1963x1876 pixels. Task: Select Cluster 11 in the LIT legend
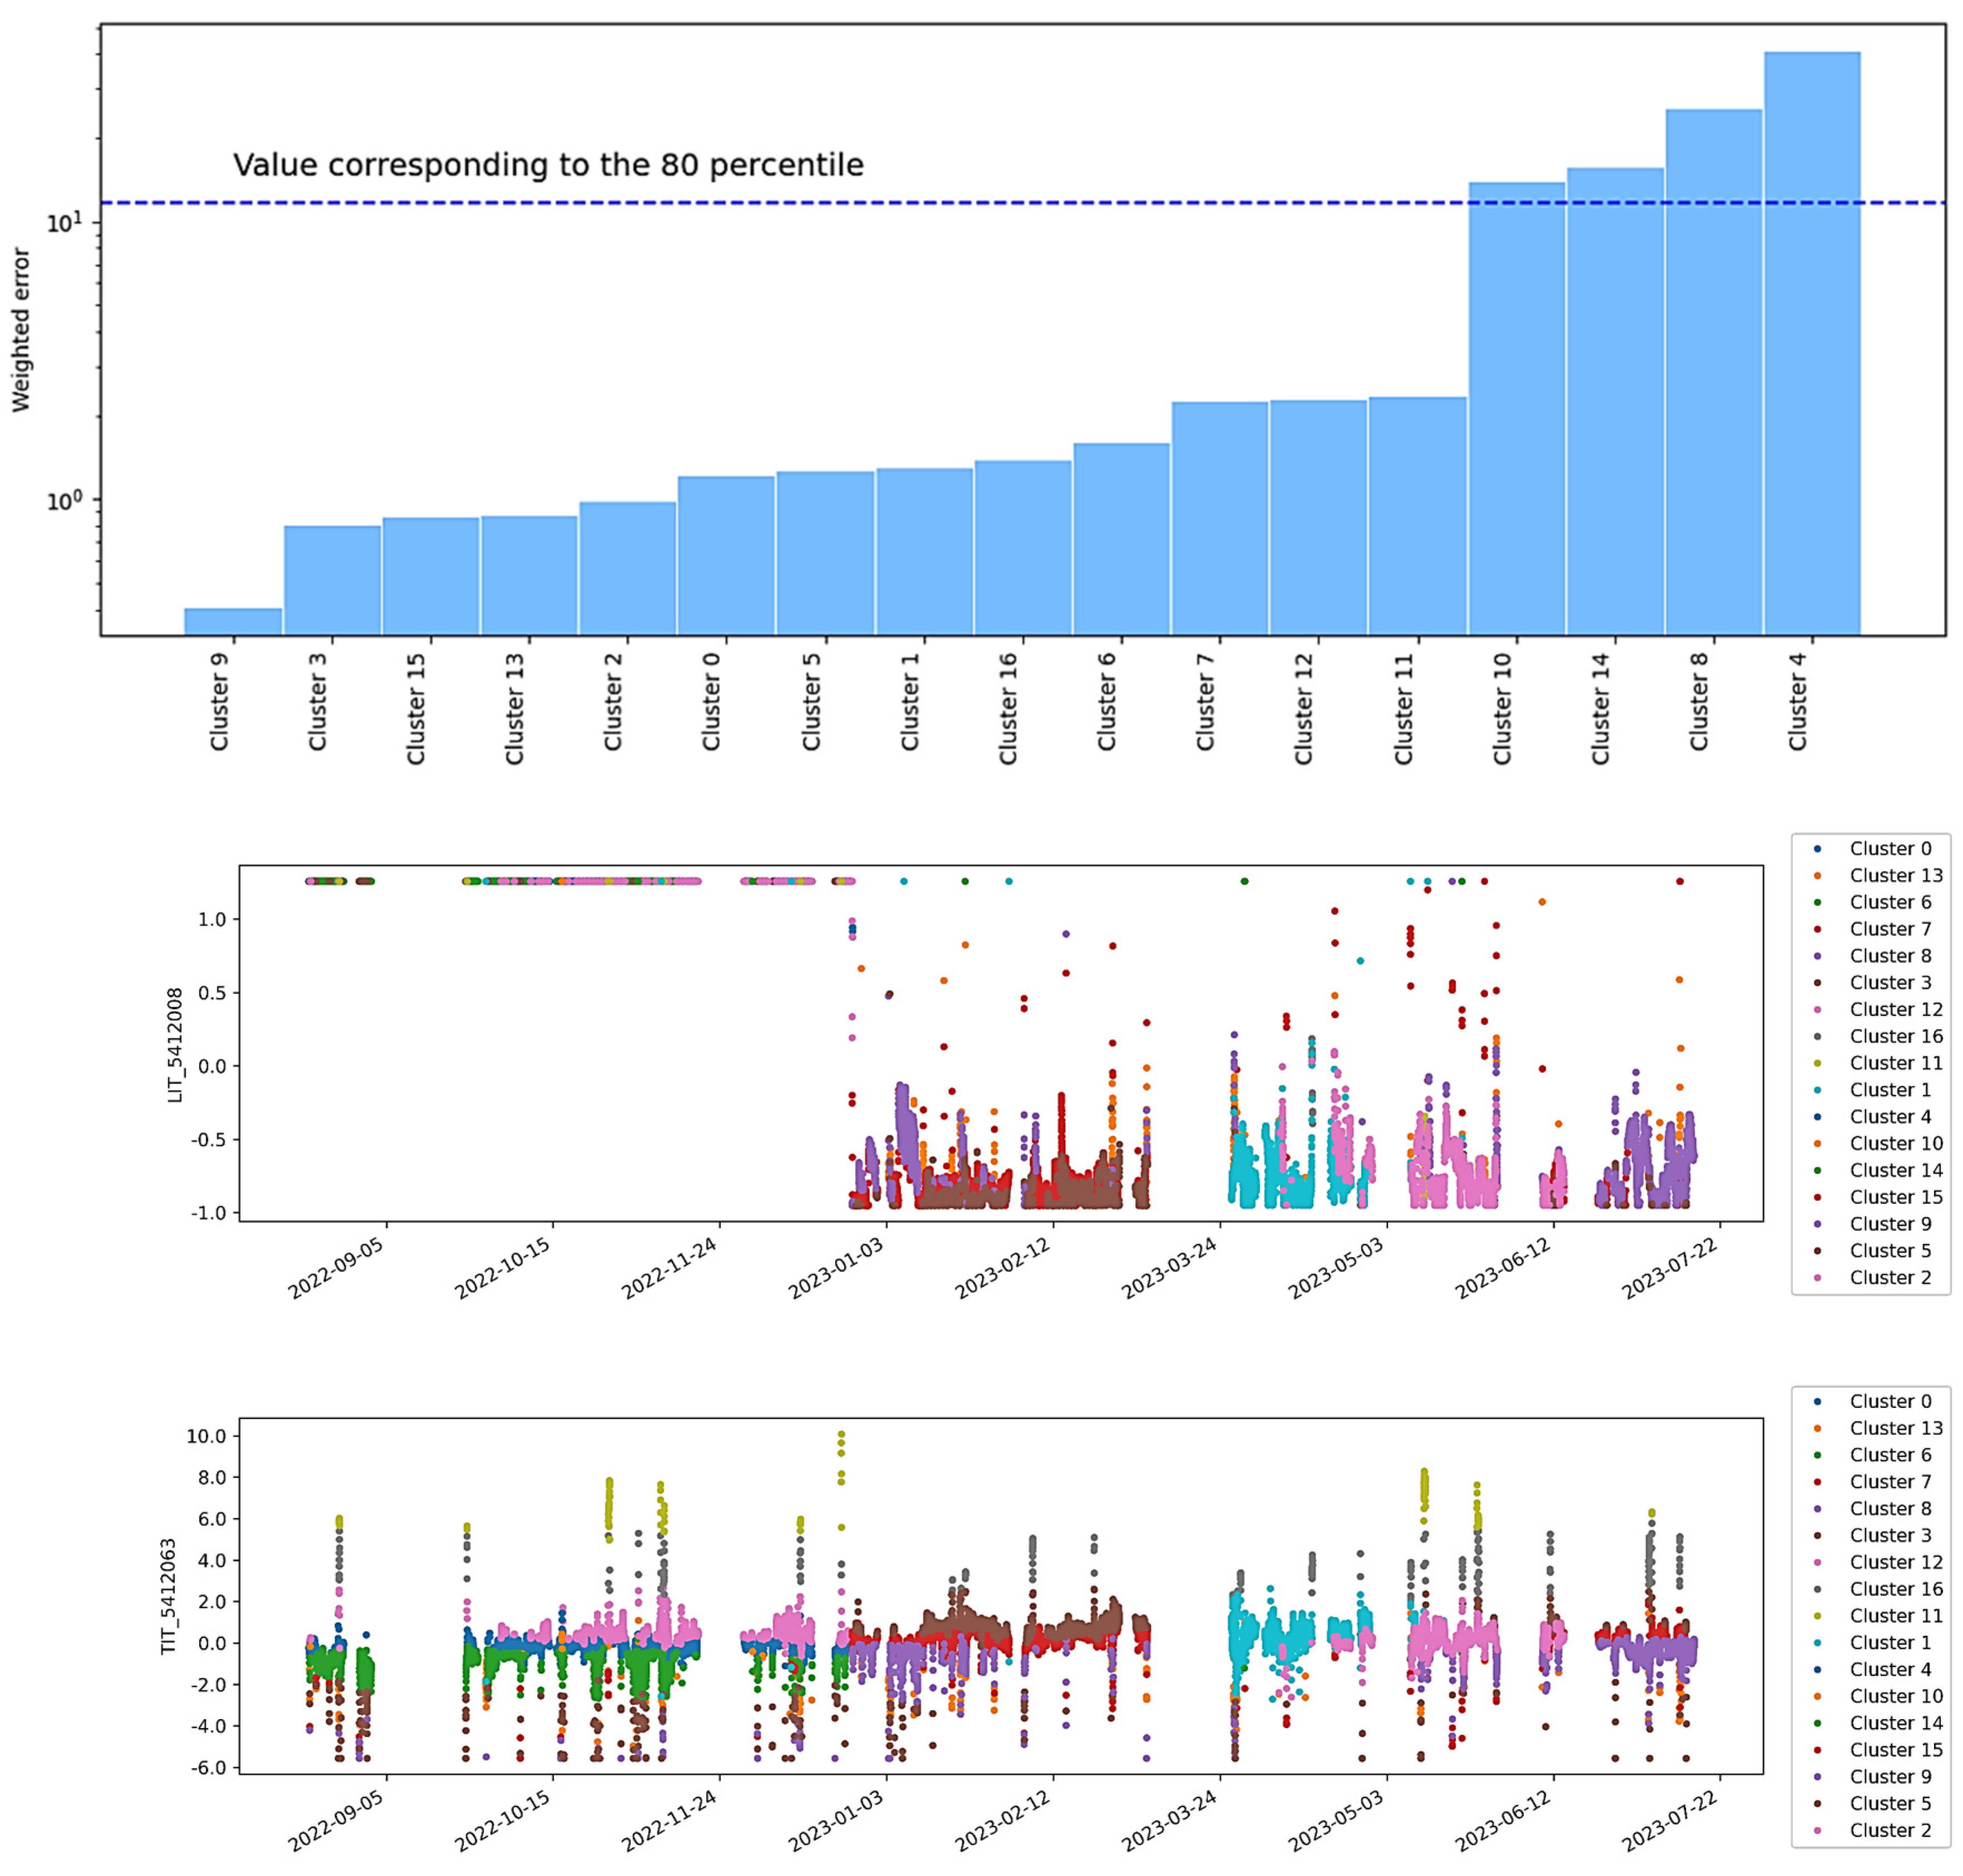point(1895,1063)
